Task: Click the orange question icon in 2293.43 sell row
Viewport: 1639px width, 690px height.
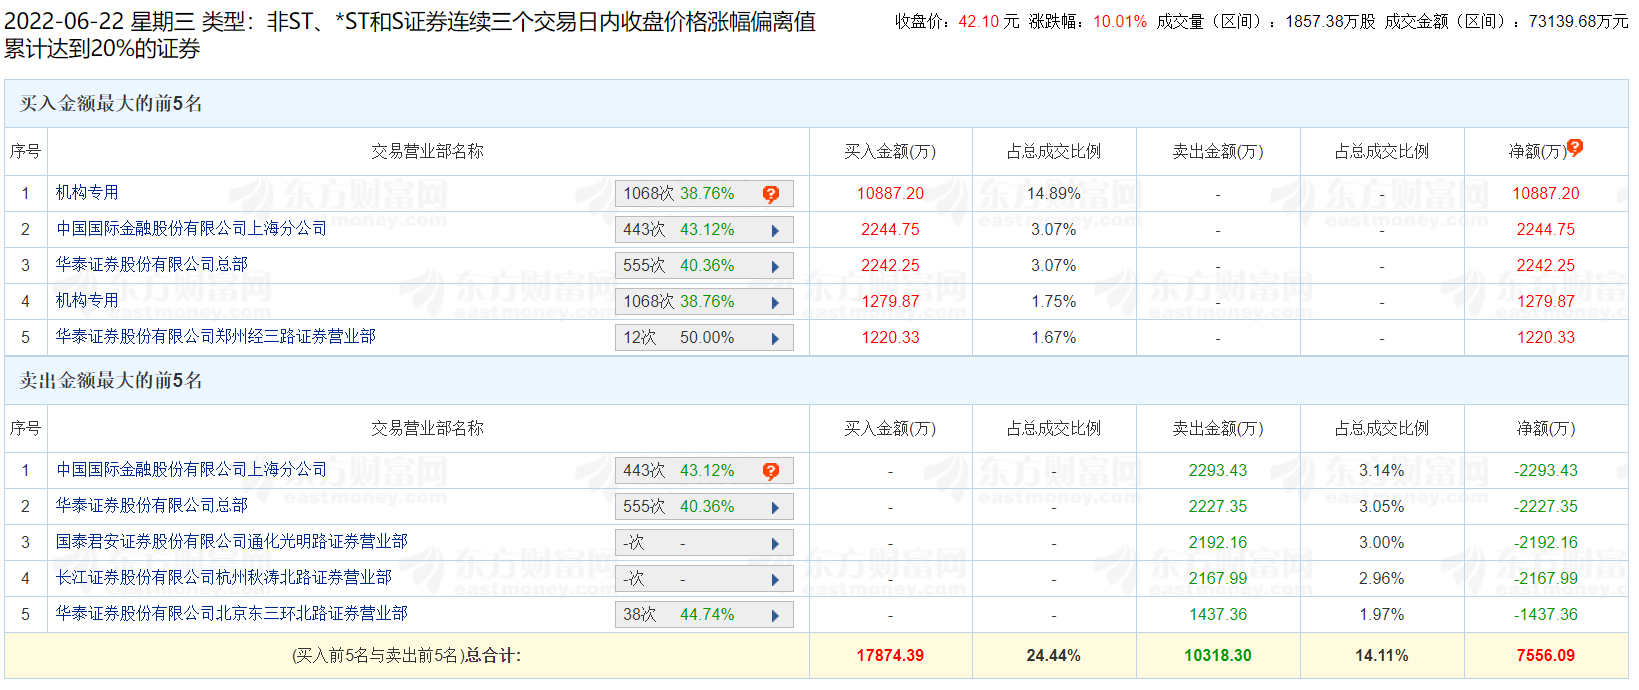Action: [x=771, y=471]
